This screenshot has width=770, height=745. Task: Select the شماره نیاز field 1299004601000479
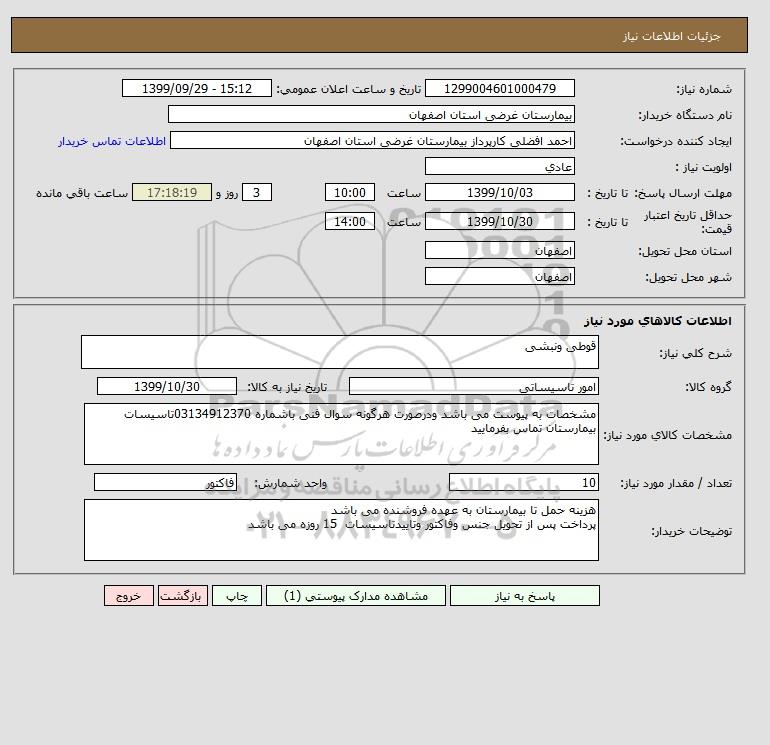[499, 88]
